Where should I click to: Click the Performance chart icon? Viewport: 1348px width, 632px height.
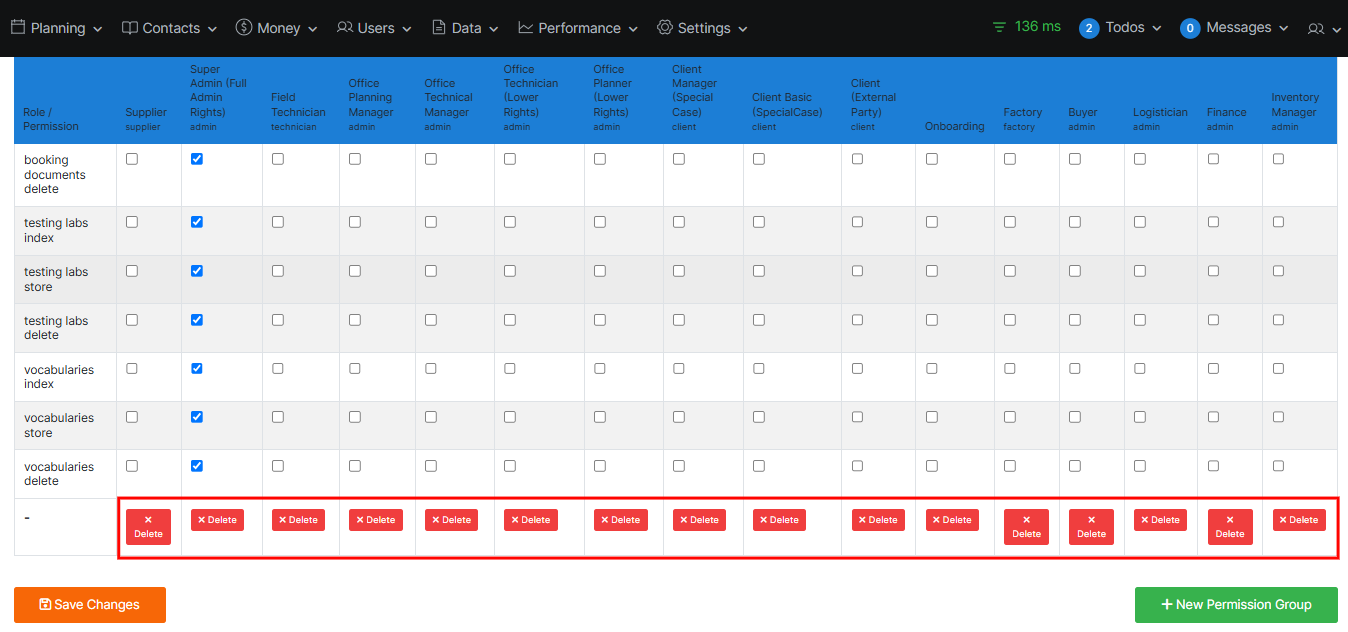(526, 28)
